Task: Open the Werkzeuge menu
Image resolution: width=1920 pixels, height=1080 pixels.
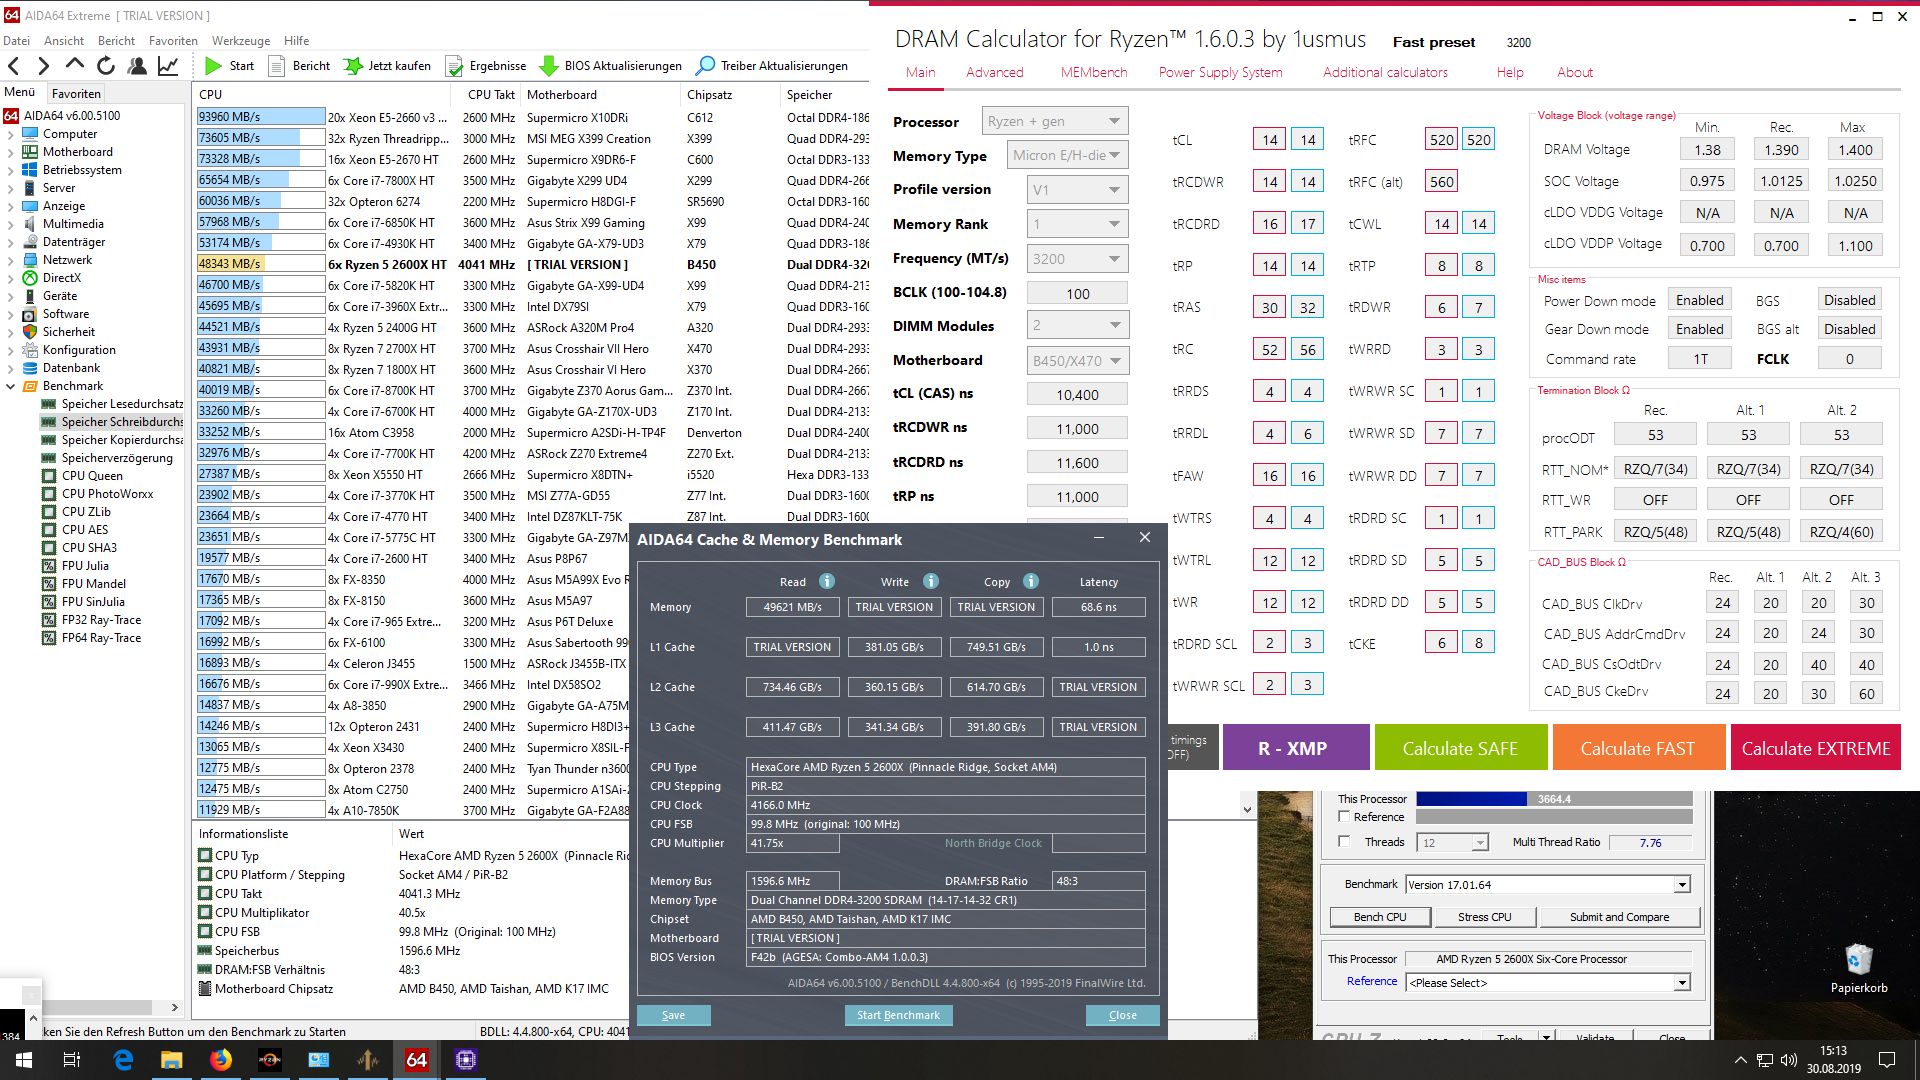Action: click(x=240, y=41)
